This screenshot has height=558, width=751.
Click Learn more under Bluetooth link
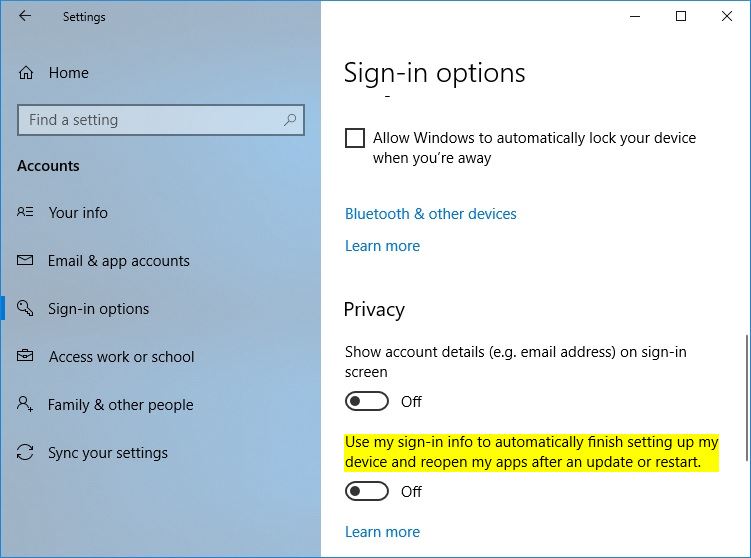[x=382, y=246]
